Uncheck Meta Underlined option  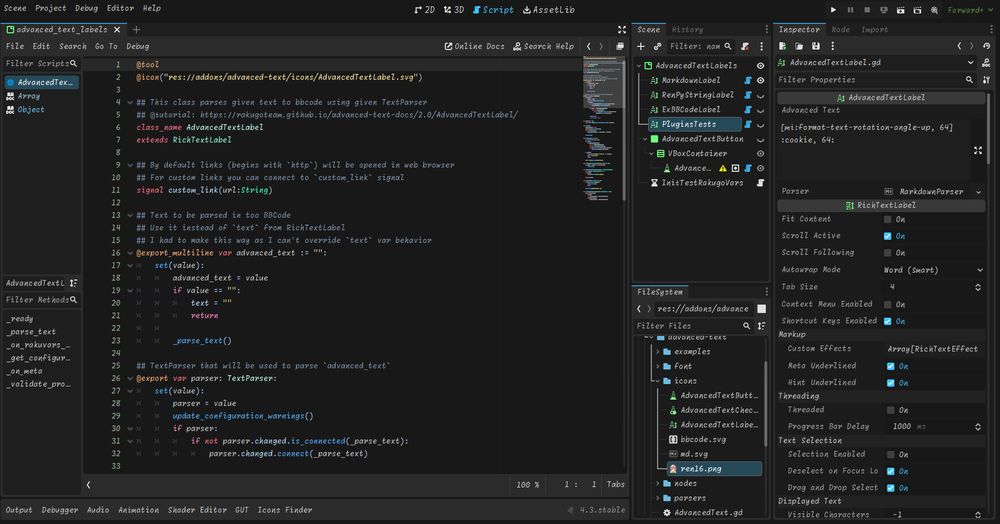click(x=890, y=366)
